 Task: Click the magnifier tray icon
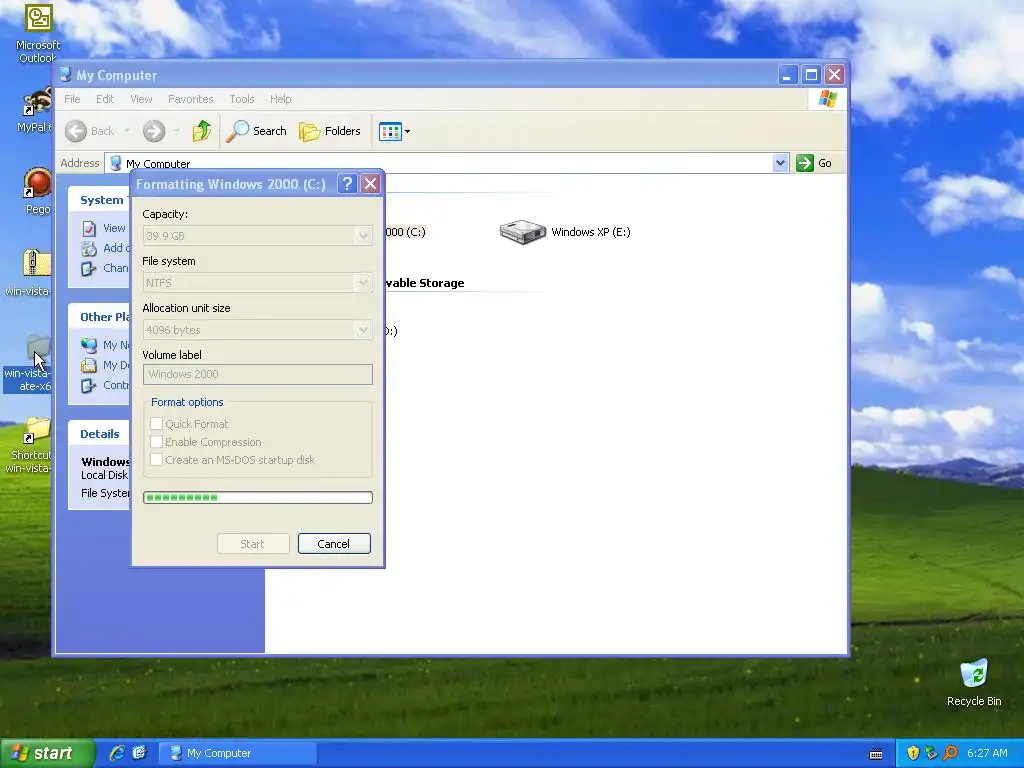pyautogui.click(x=950, y=754)
